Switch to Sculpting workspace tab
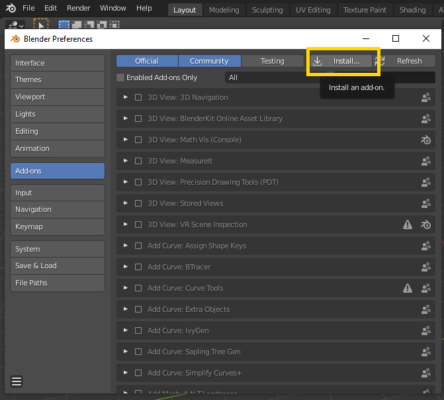444x400 pixels. click(x=267, y=10)
